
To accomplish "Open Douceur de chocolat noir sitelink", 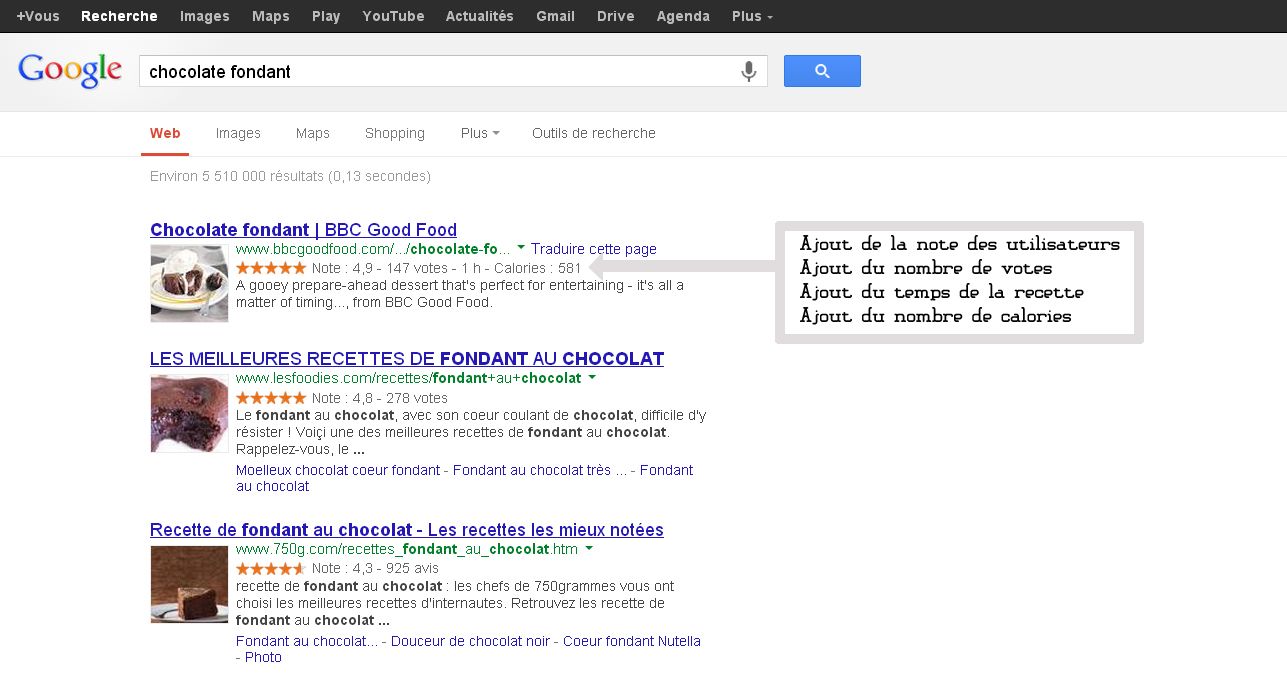I will pos(471,641).
